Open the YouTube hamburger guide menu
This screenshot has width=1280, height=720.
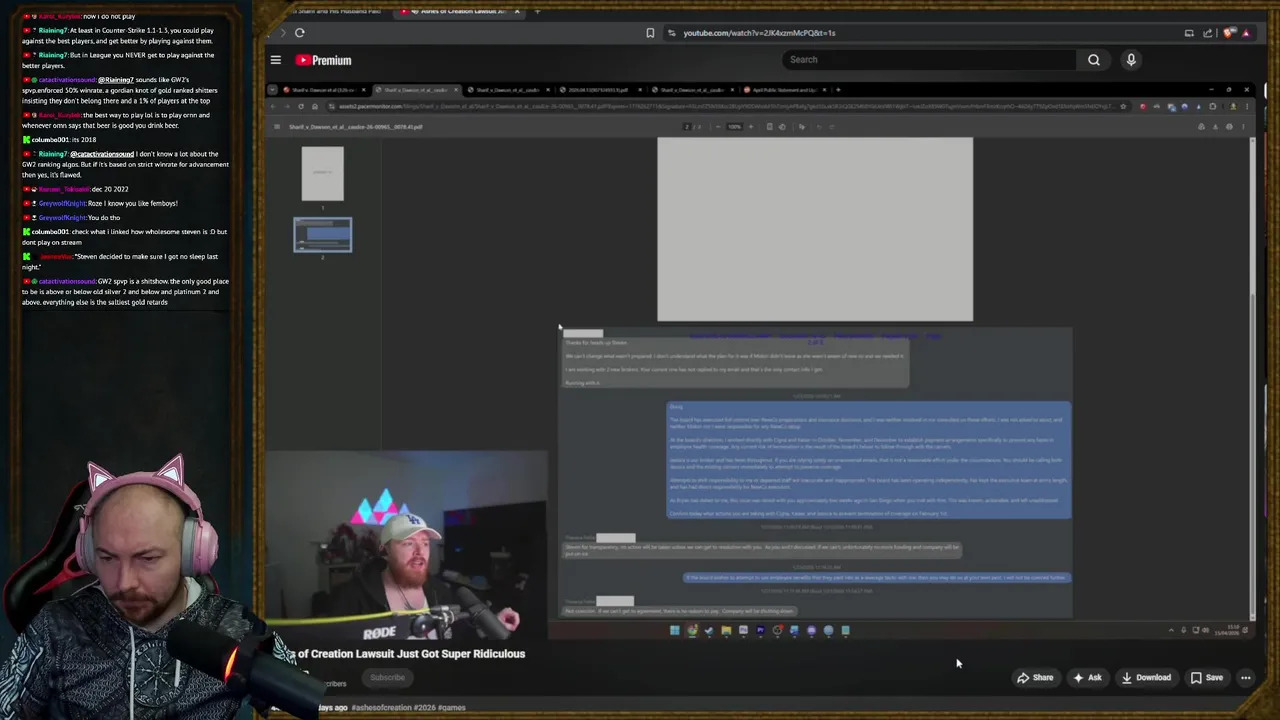276,60
